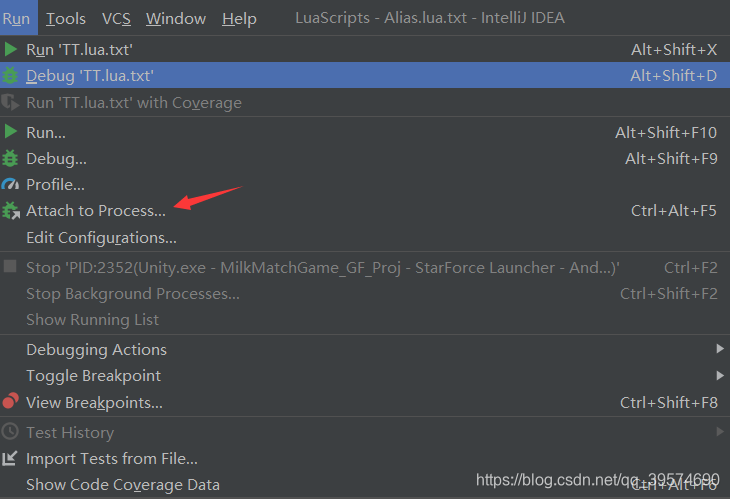Click Ctrl+F2 shortcut text

(690, 268)
